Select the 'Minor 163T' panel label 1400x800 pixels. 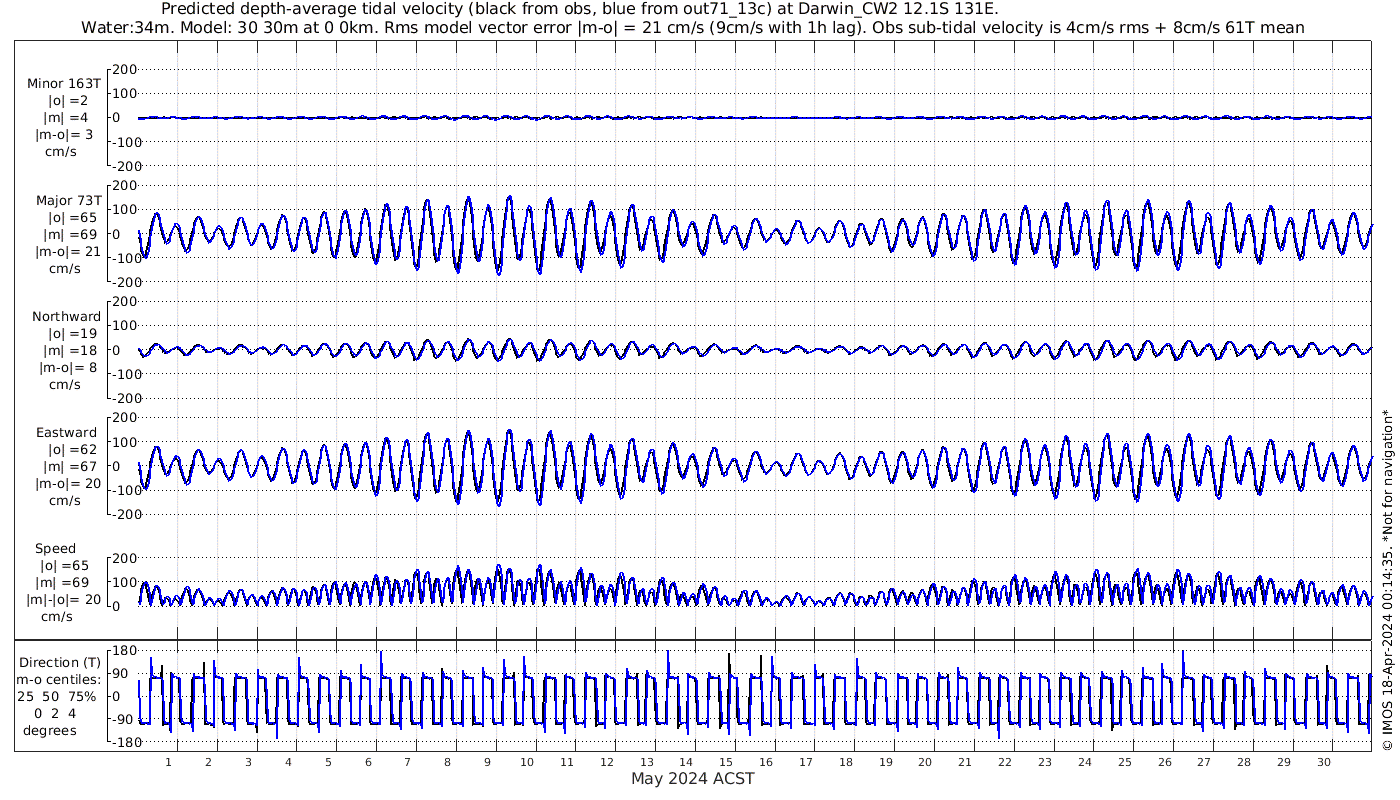[x=64, y=84]
